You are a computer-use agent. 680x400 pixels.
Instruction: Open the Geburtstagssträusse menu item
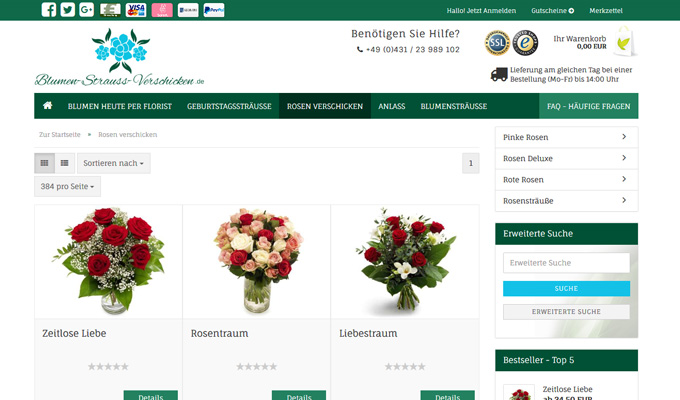pyautogui.click(x=229, y=106)
